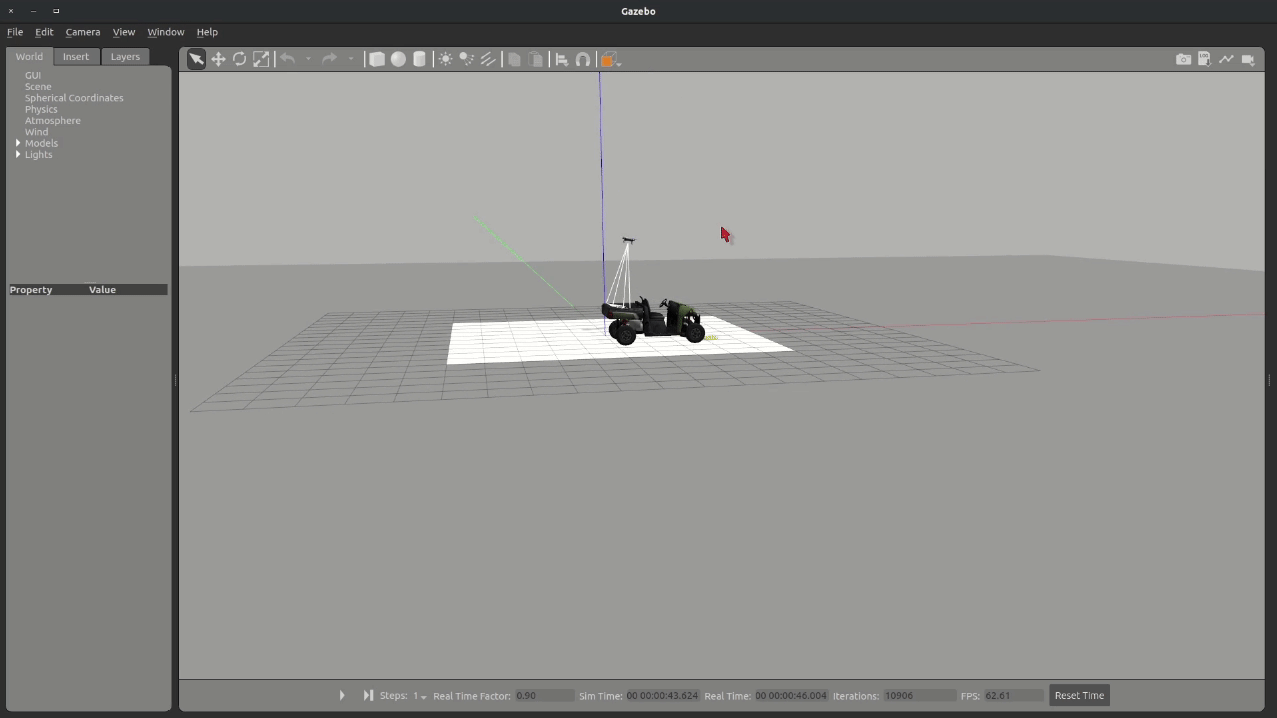Choose the Scale mode tool
Viewport: 1277px width, 718px height.
tap(261, 59)
